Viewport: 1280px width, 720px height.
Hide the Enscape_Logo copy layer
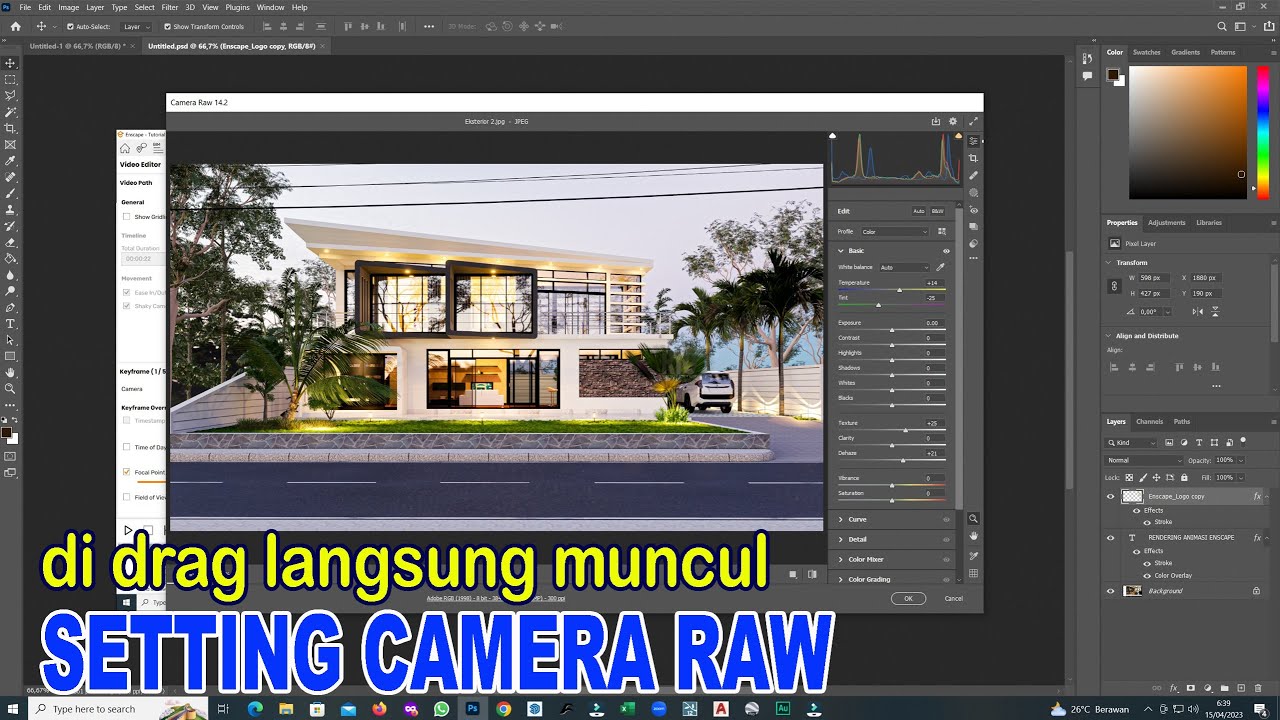(x=1110, y=496)
